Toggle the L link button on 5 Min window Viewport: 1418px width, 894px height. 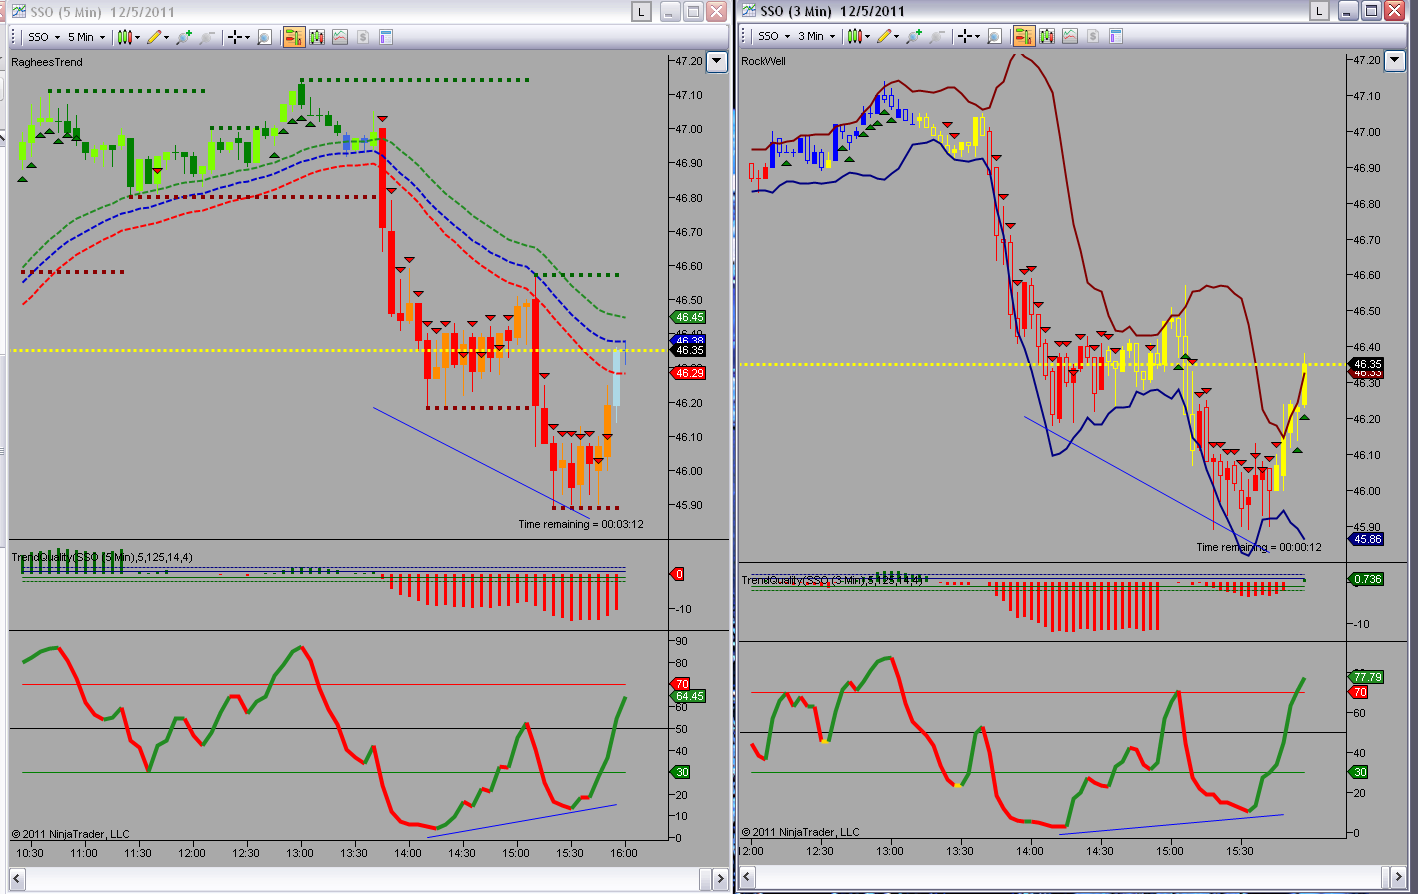tap(640, 12)
